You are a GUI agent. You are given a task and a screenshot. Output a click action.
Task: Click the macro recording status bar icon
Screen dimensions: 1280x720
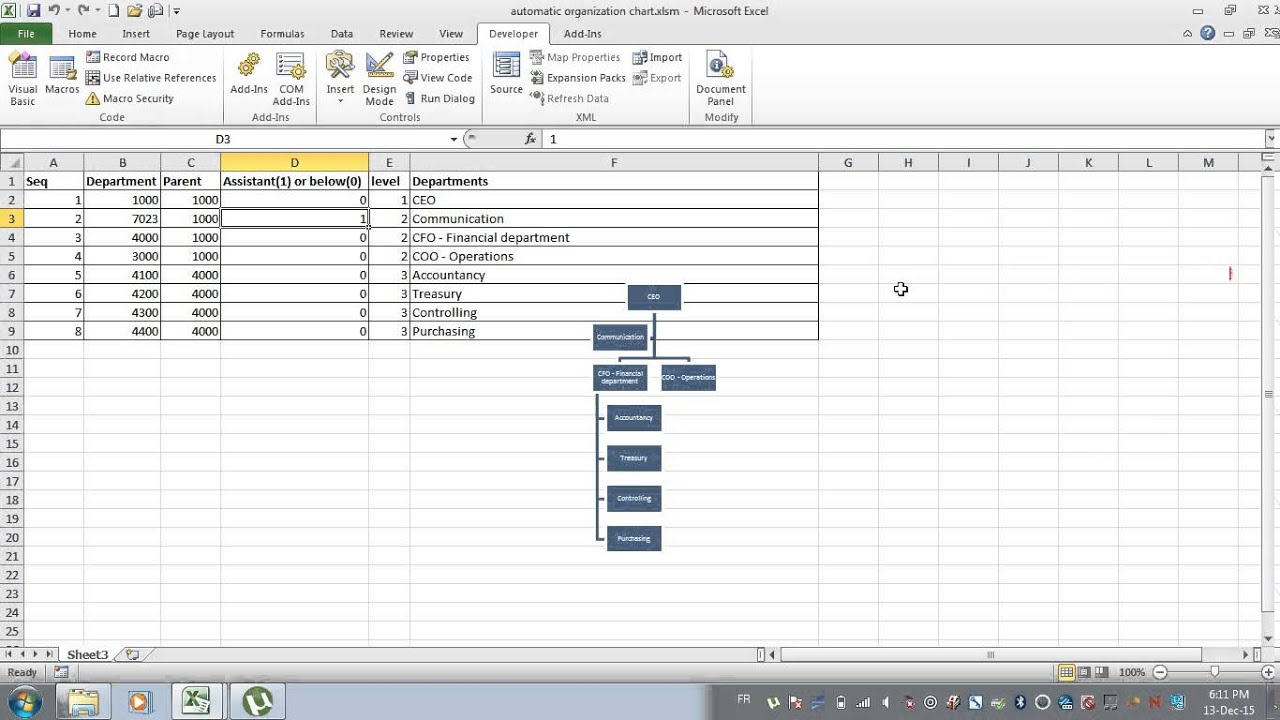click(x=61, y=673)
